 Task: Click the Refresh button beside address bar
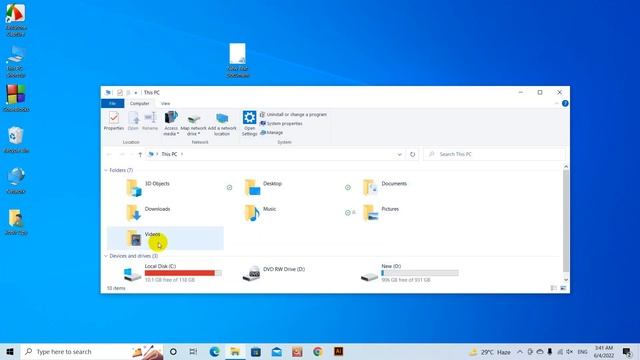(413, 154)
